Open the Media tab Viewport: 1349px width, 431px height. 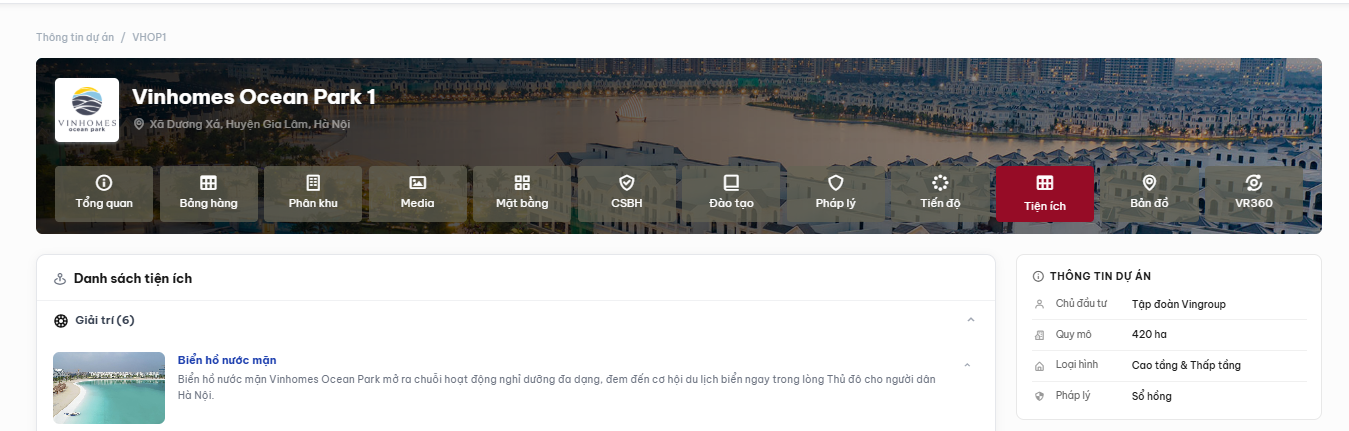pos(418,194)
